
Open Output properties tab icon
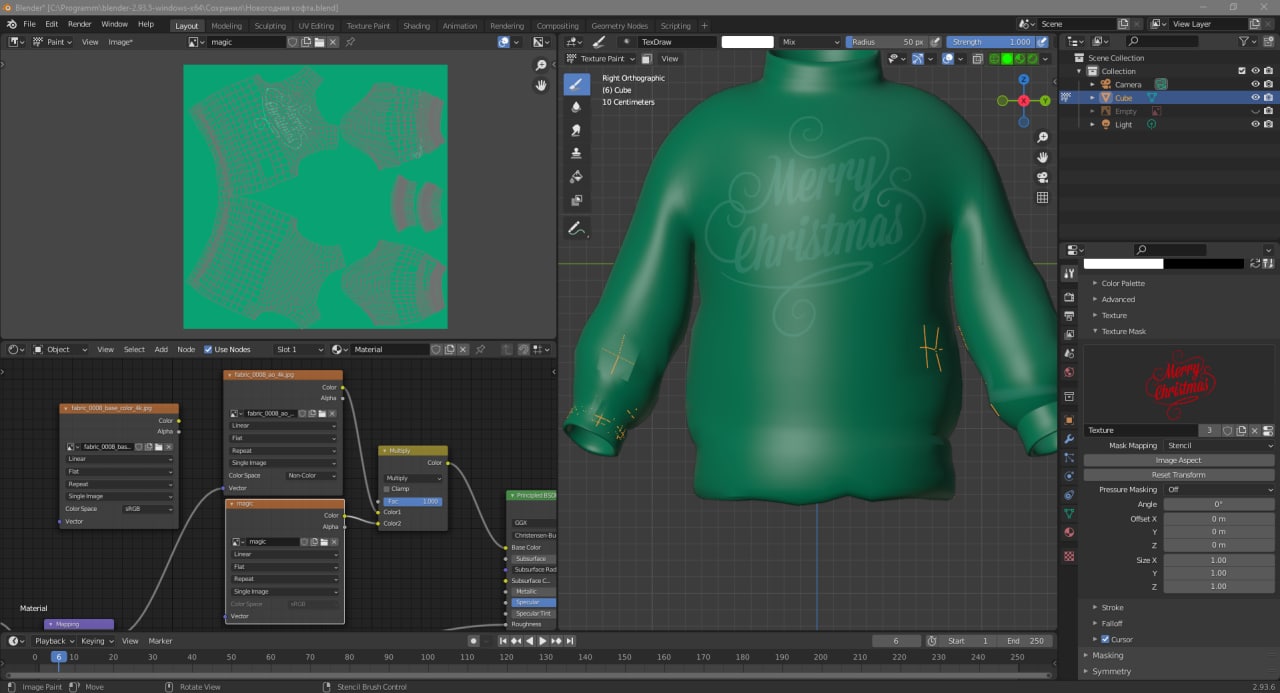coord(1069,316)
